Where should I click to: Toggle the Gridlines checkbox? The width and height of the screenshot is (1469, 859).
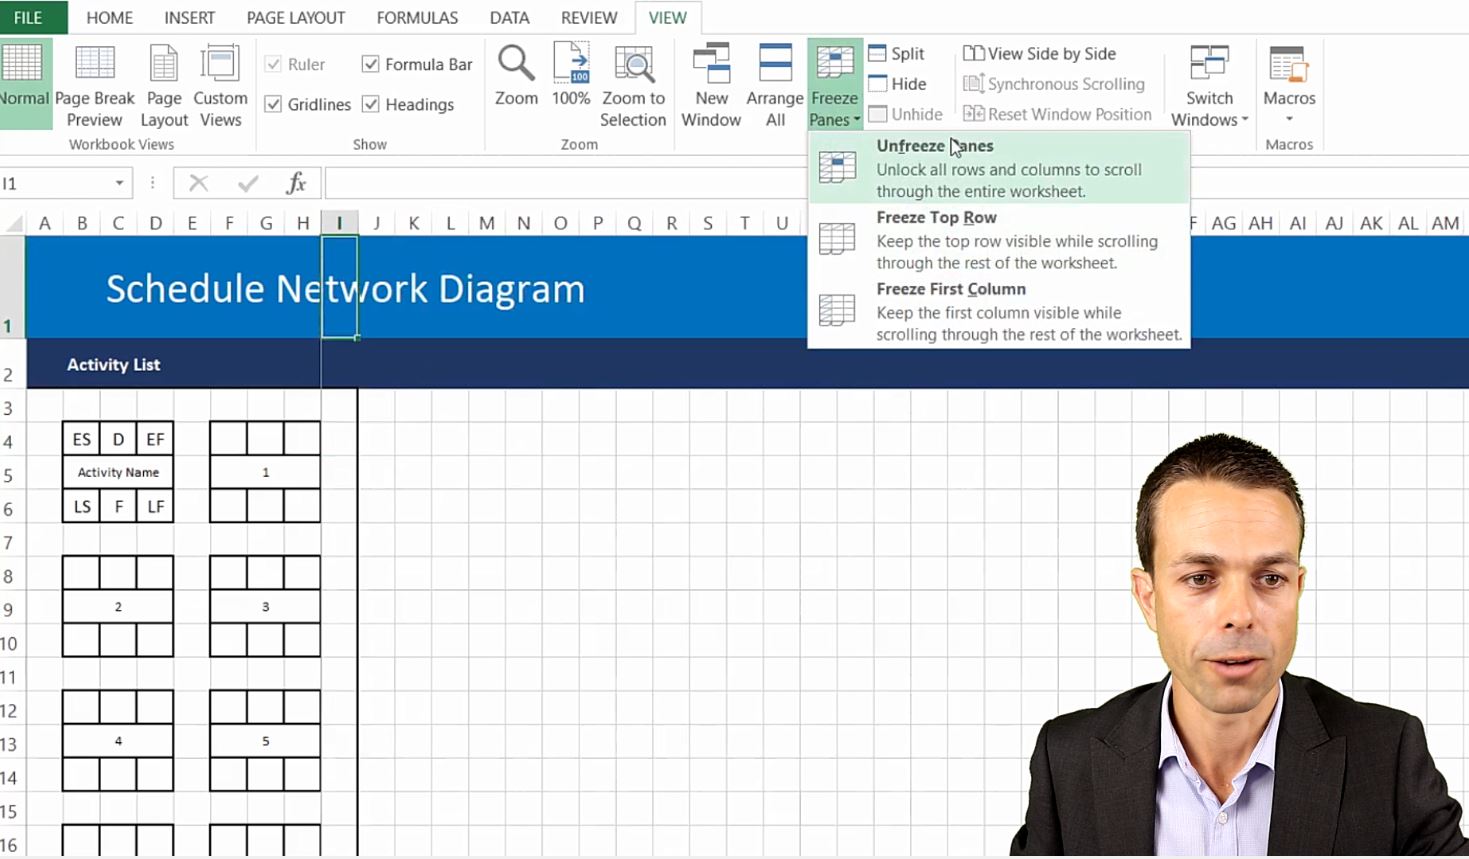click(x=273, y=104)
